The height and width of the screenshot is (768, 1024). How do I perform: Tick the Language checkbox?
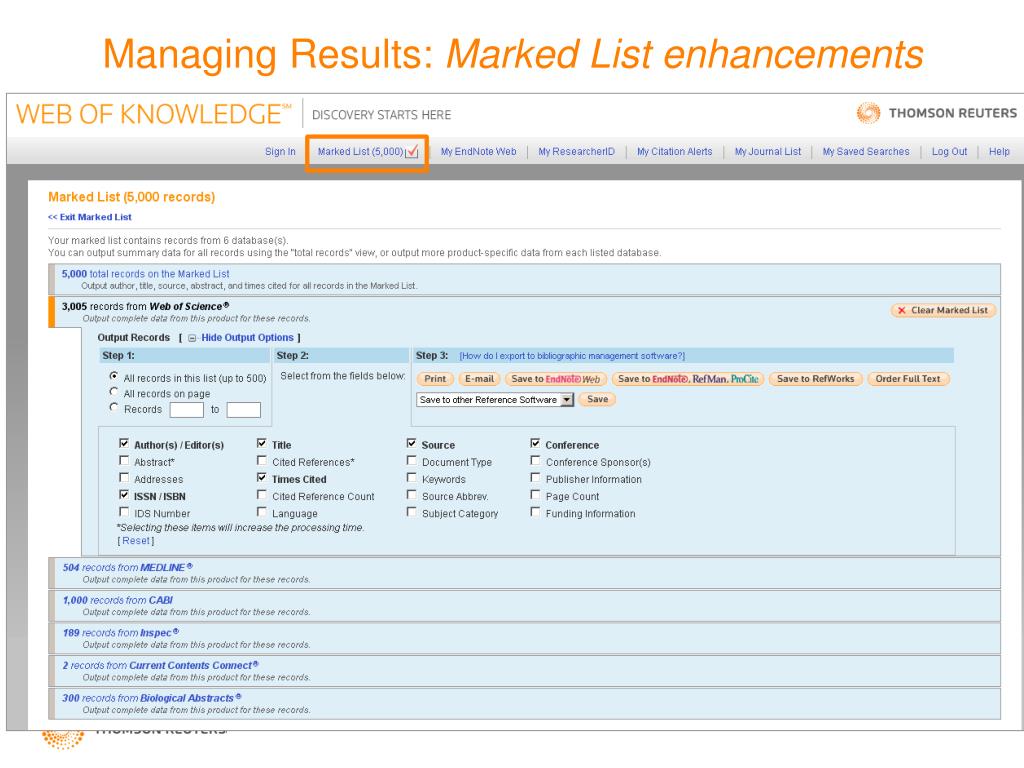pyautogui.click(x=262, y=512)
